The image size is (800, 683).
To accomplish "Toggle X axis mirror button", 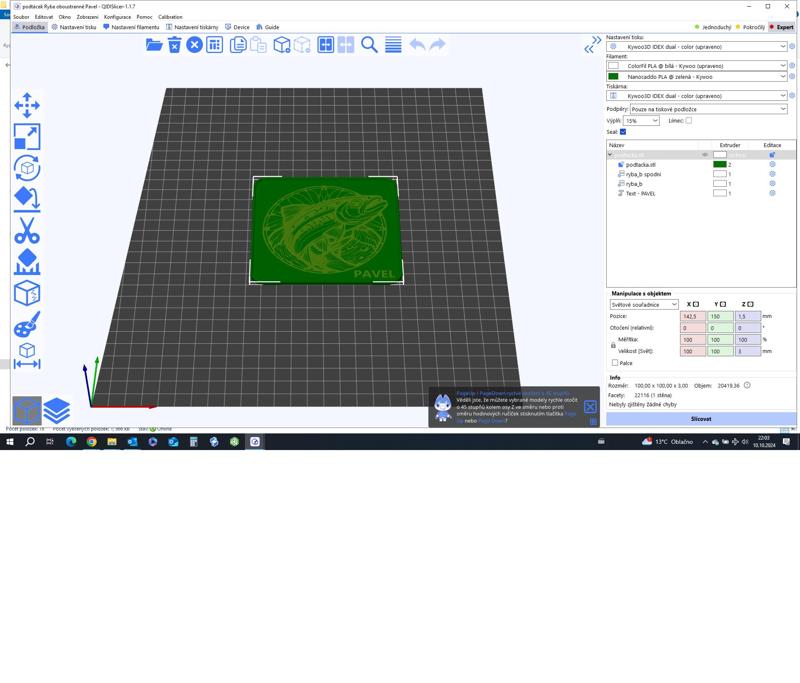I will coord(695,304).
